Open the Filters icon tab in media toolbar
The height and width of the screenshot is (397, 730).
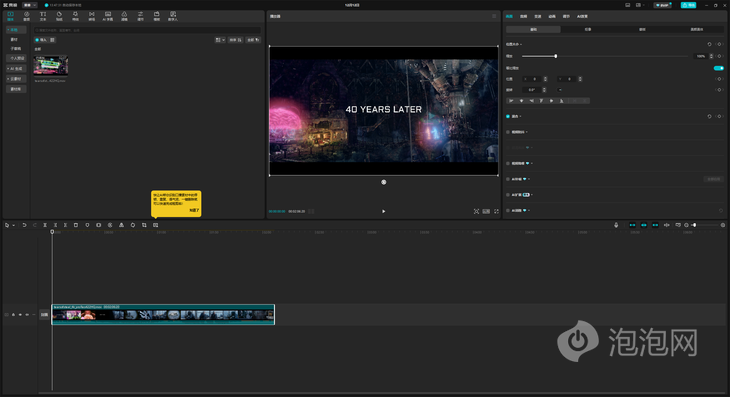124,16
